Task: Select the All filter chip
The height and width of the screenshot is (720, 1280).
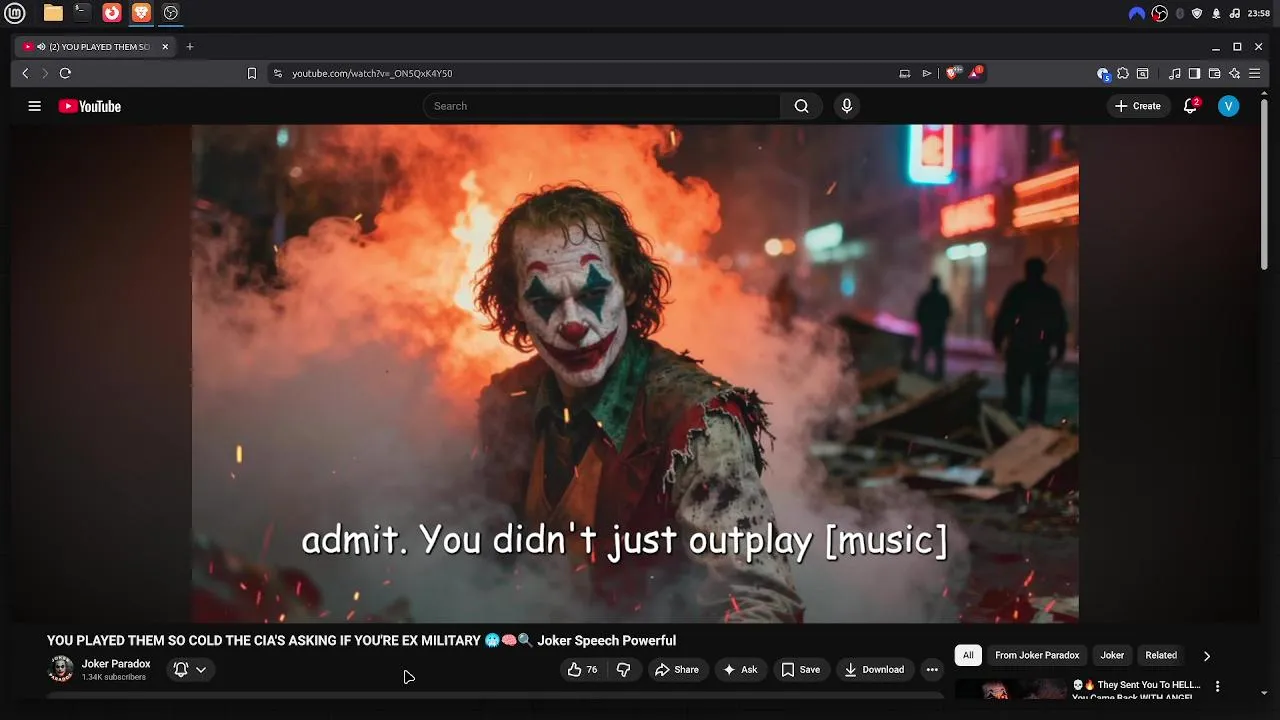Action: click(968, 655)
